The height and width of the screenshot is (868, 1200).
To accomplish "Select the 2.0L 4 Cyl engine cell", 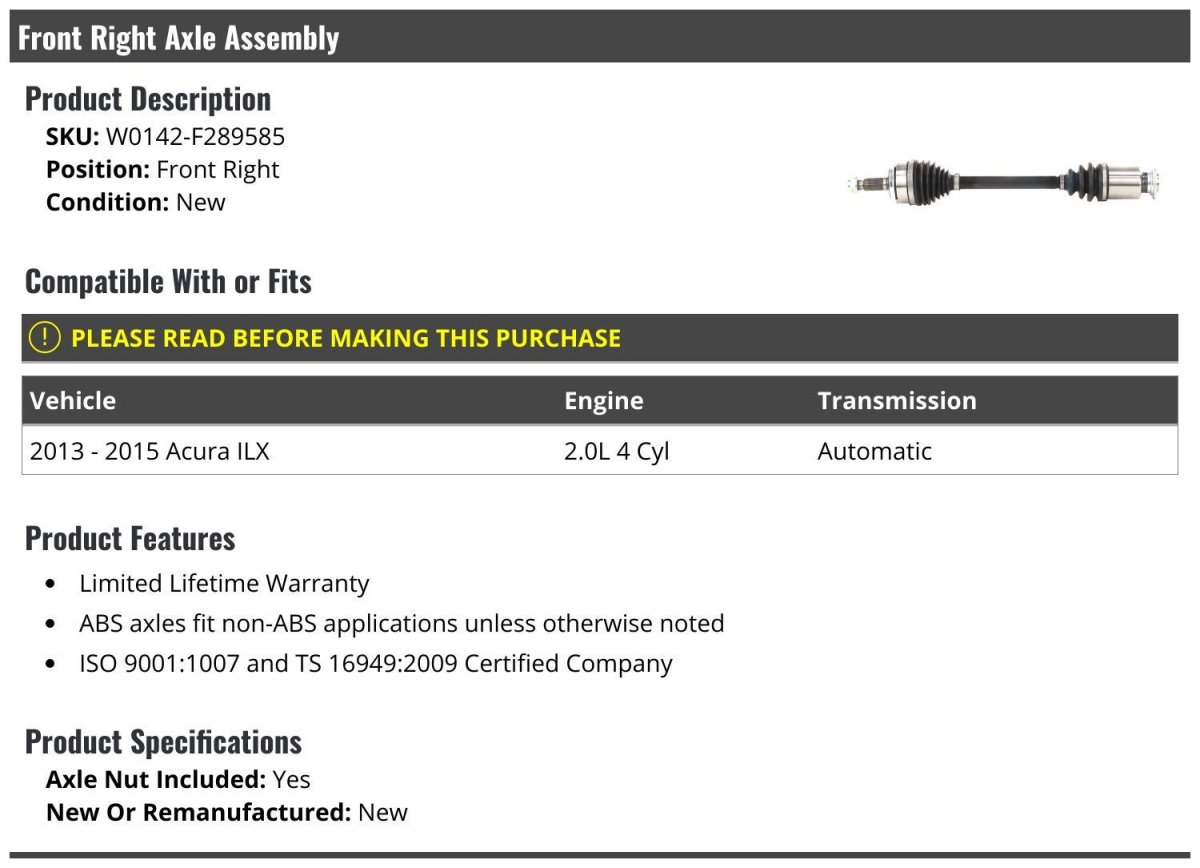I will (x=617, y=451).
